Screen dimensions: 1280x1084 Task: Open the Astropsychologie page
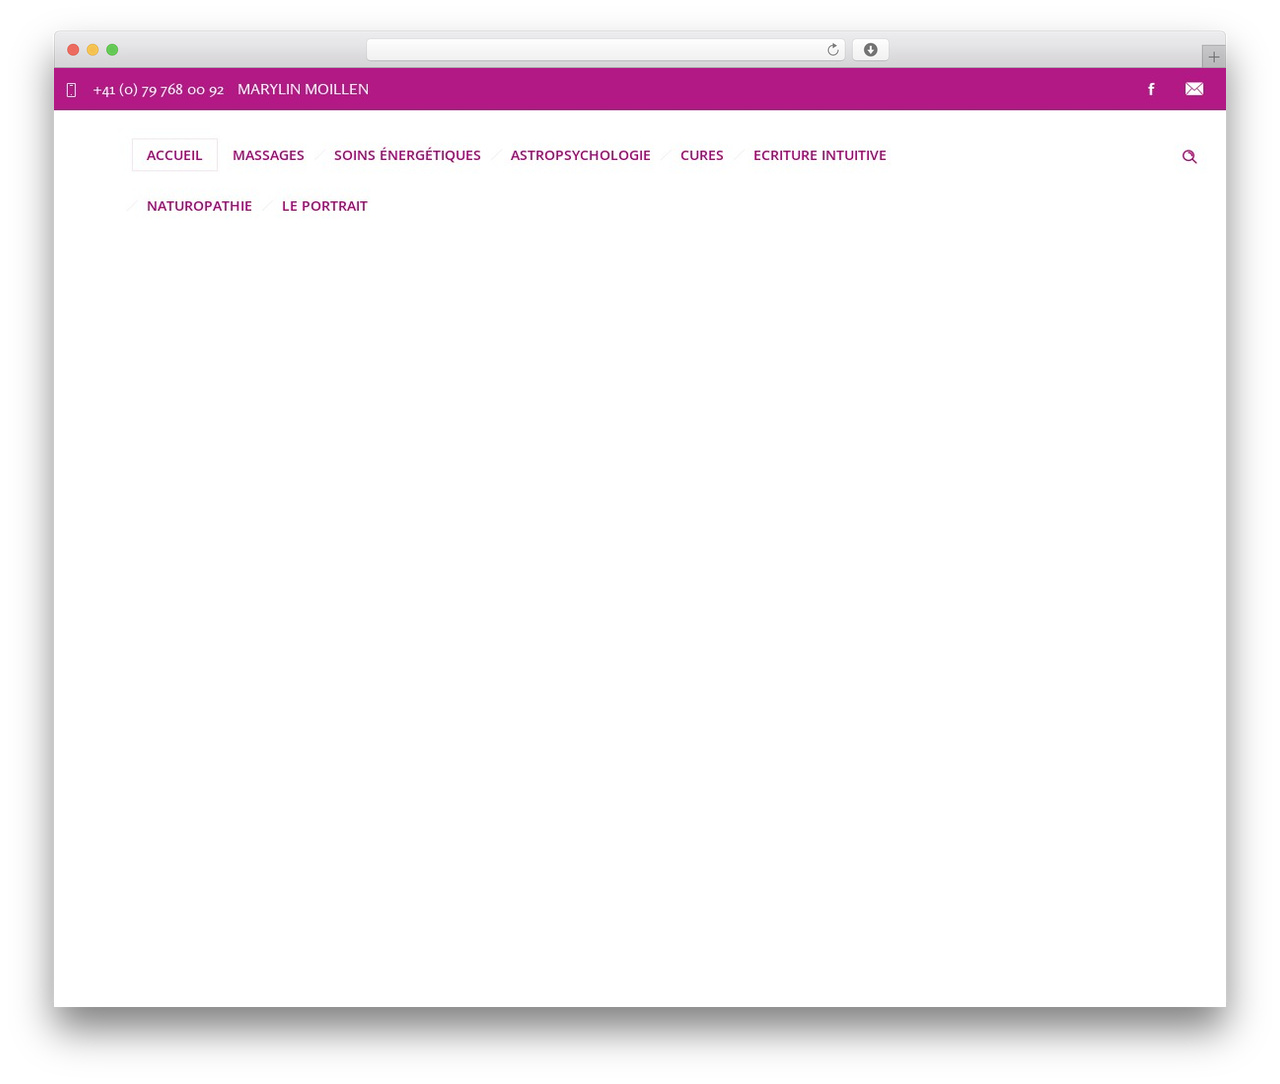580,155
